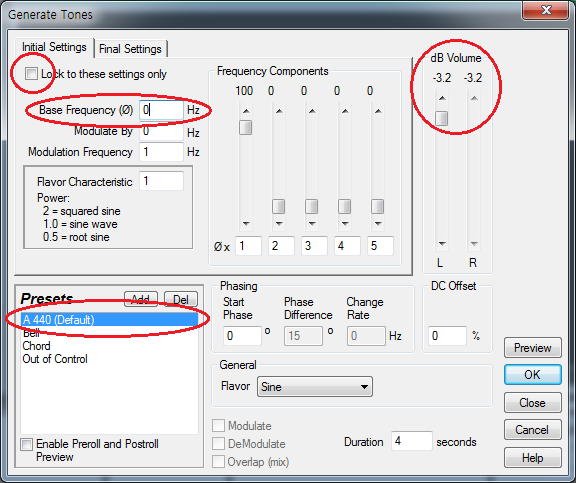Image resolution: width=576 pixels, height=483 pixels.
Task: Click the DC Offset percent field
Action: (447, 336)
